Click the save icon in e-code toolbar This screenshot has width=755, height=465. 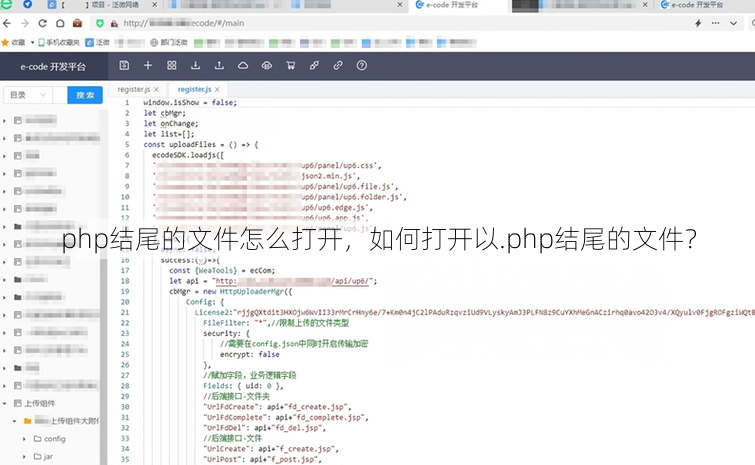point(124,65)
